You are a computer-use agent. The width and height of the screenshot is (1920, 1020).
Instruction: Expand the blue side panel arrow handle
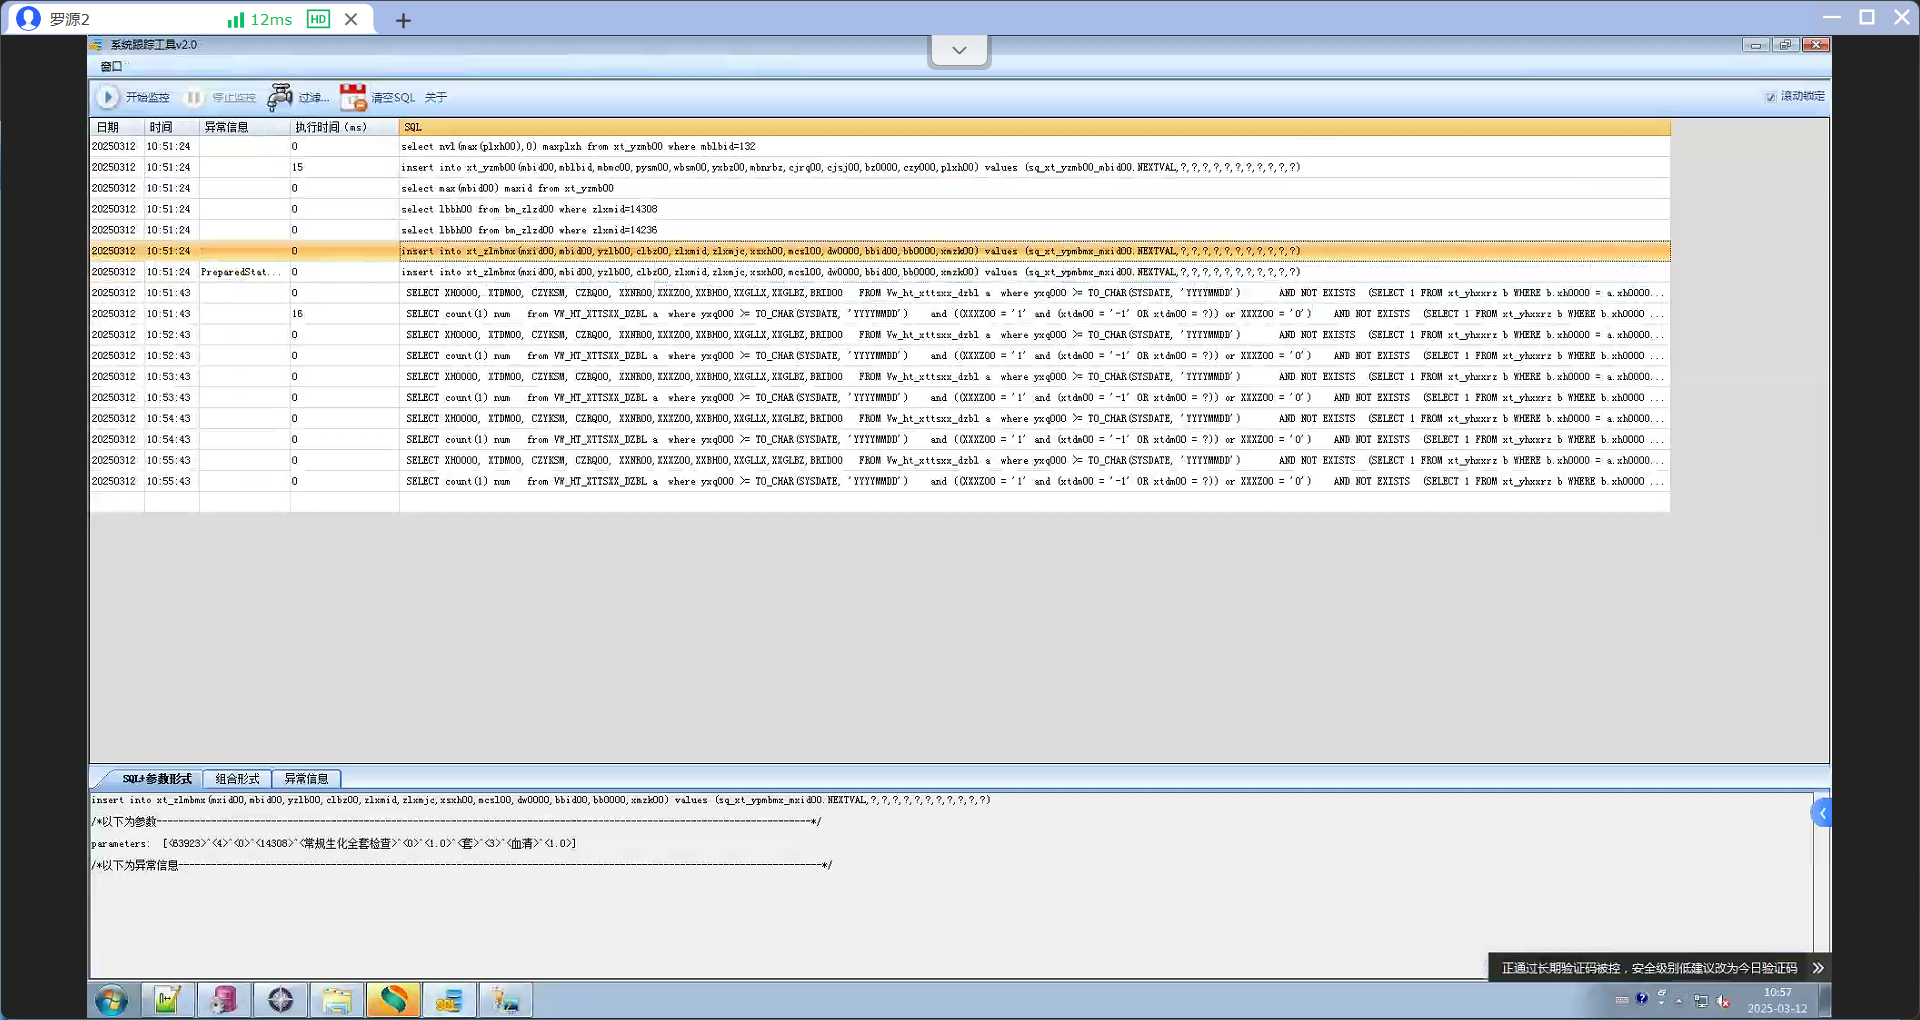1822,813
